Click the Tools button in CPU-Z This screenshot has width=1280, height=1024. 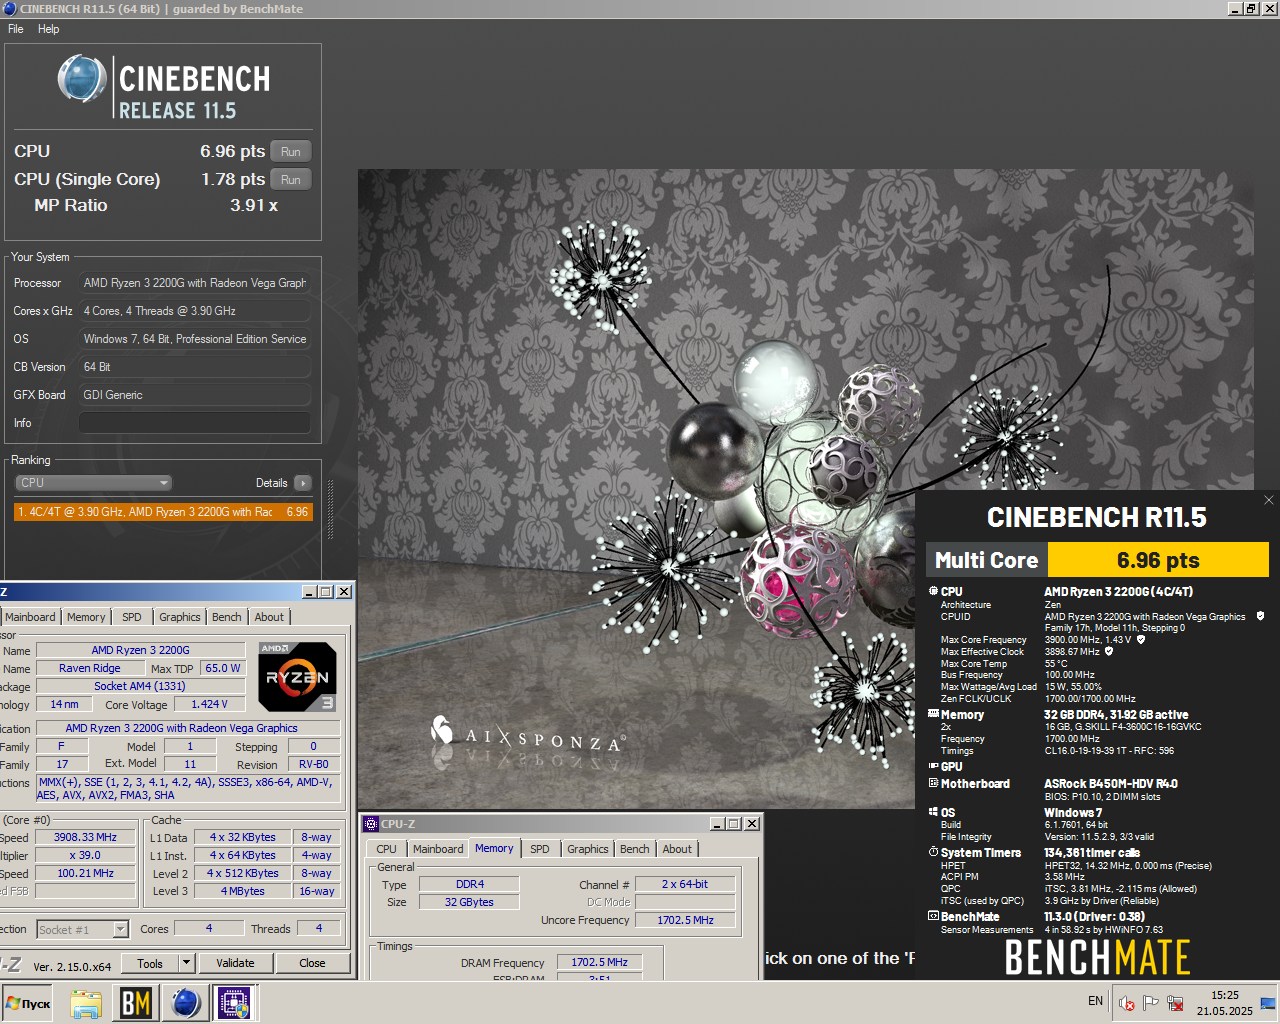coord(150,963)
